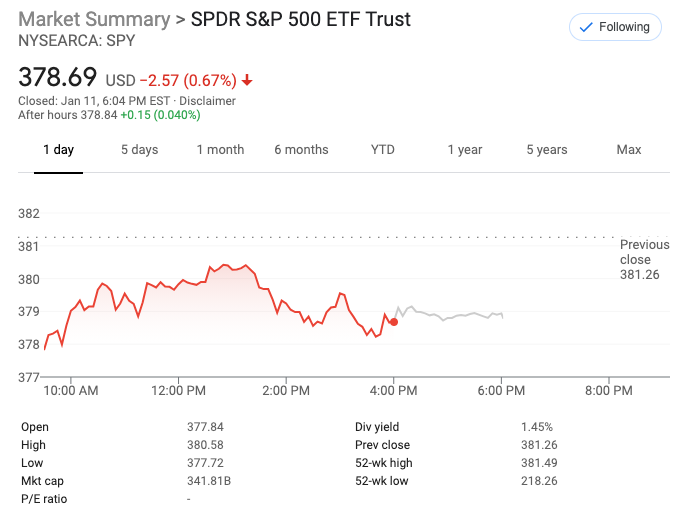
Task: Open the Disclaimer link
Action: (x=207, y=101)
